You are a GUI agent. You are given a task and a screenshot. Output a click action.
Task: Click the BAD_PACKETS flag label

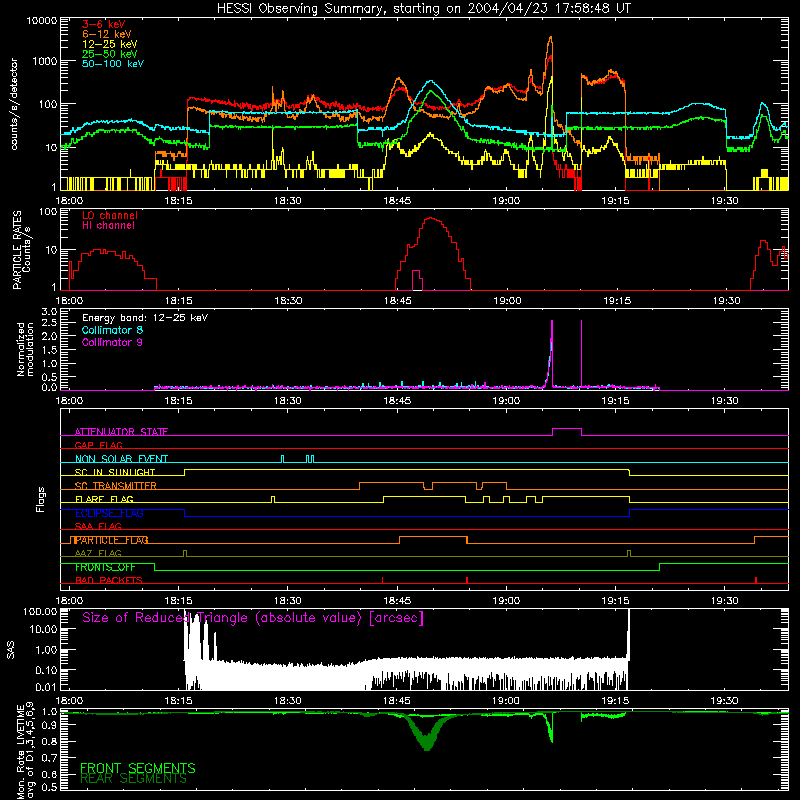pos(108,580)
